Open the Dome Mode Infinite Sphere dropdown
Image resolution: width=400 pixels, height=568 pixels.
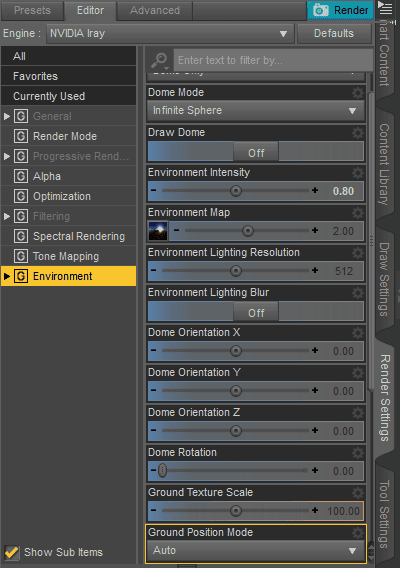pyautogui.click(x=256, y=110)
